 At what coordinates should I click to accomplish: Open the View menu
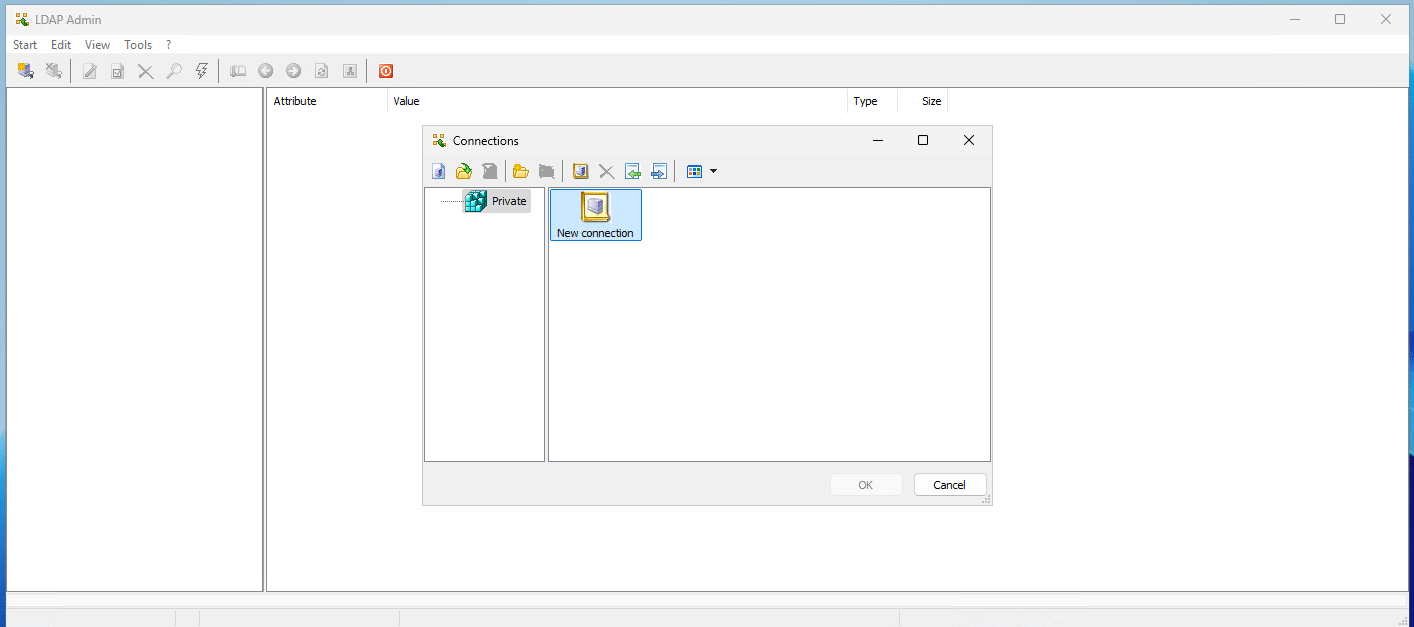tap(97, 45)
